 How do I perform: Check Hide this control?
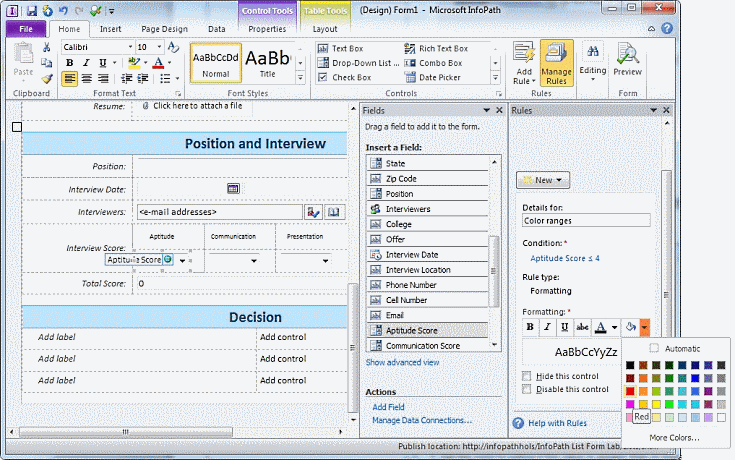coord(527,376)
